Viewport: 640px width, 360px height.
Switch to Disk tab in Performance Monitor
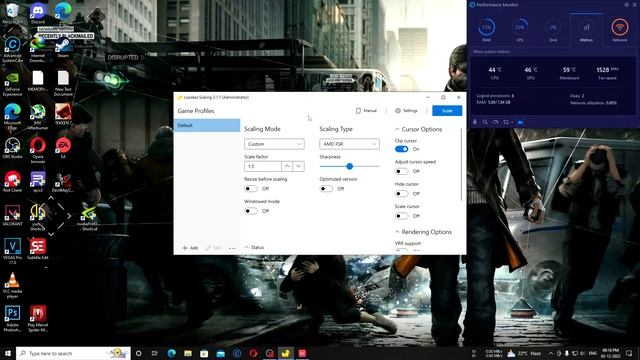[553, 30]
